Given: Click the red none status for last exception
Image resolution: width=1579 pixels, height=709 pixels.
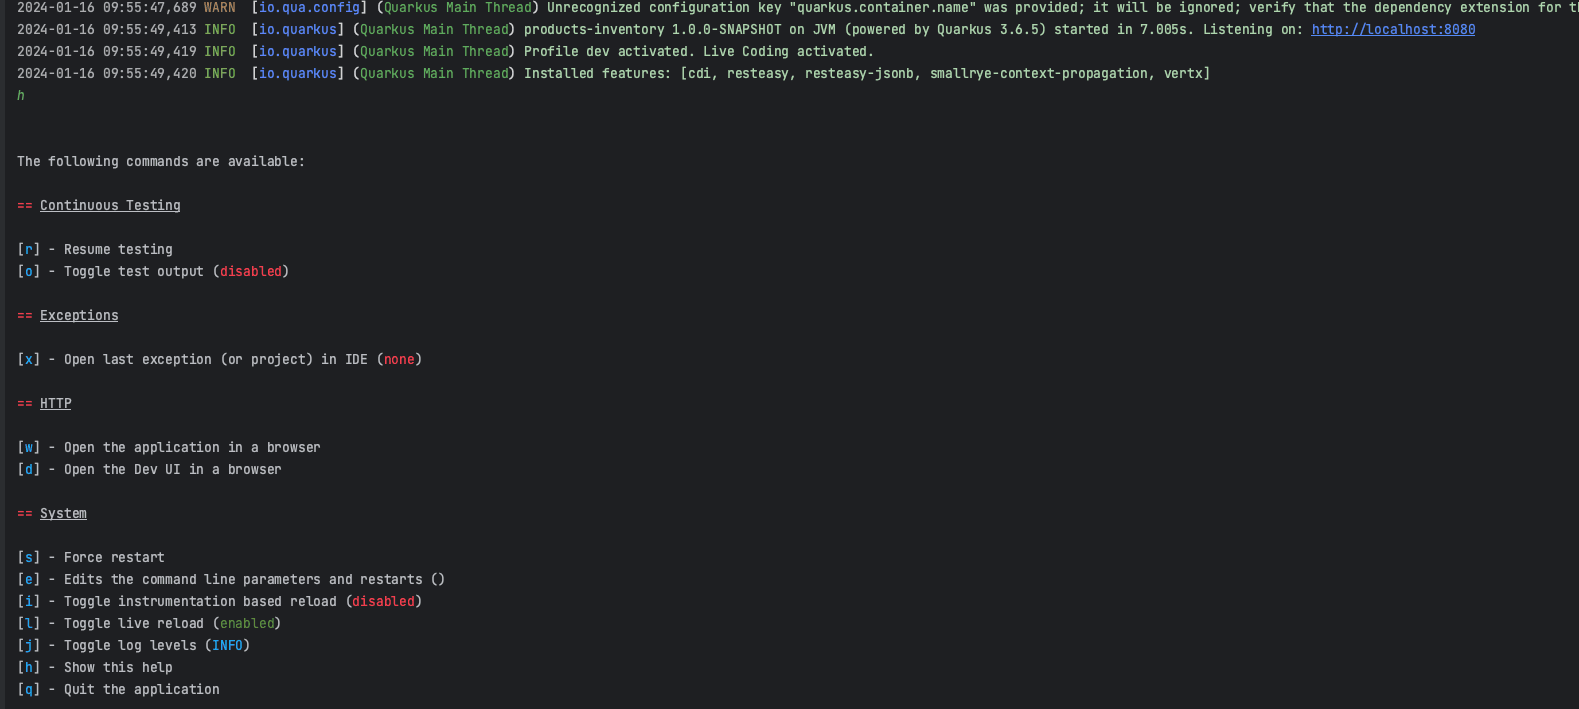Looking at the screenshot, I should click(399, 359).
